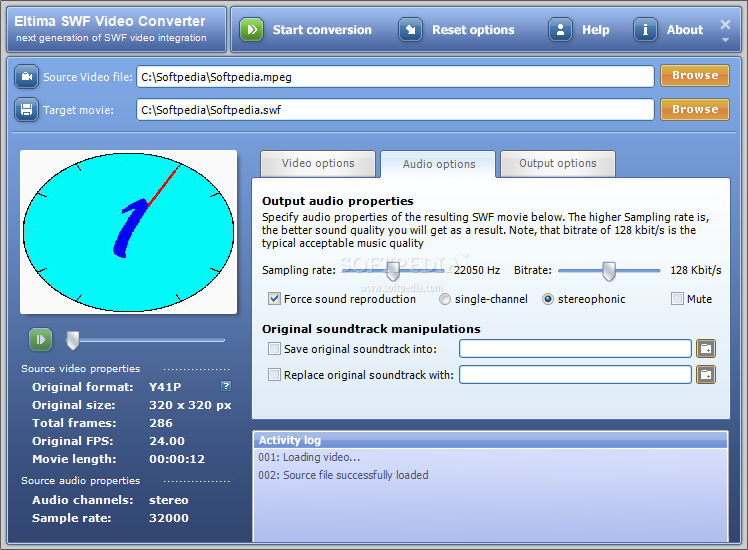Open the Output options tab
This screenshot has width=748, height=550.
[x=558, y=164]
